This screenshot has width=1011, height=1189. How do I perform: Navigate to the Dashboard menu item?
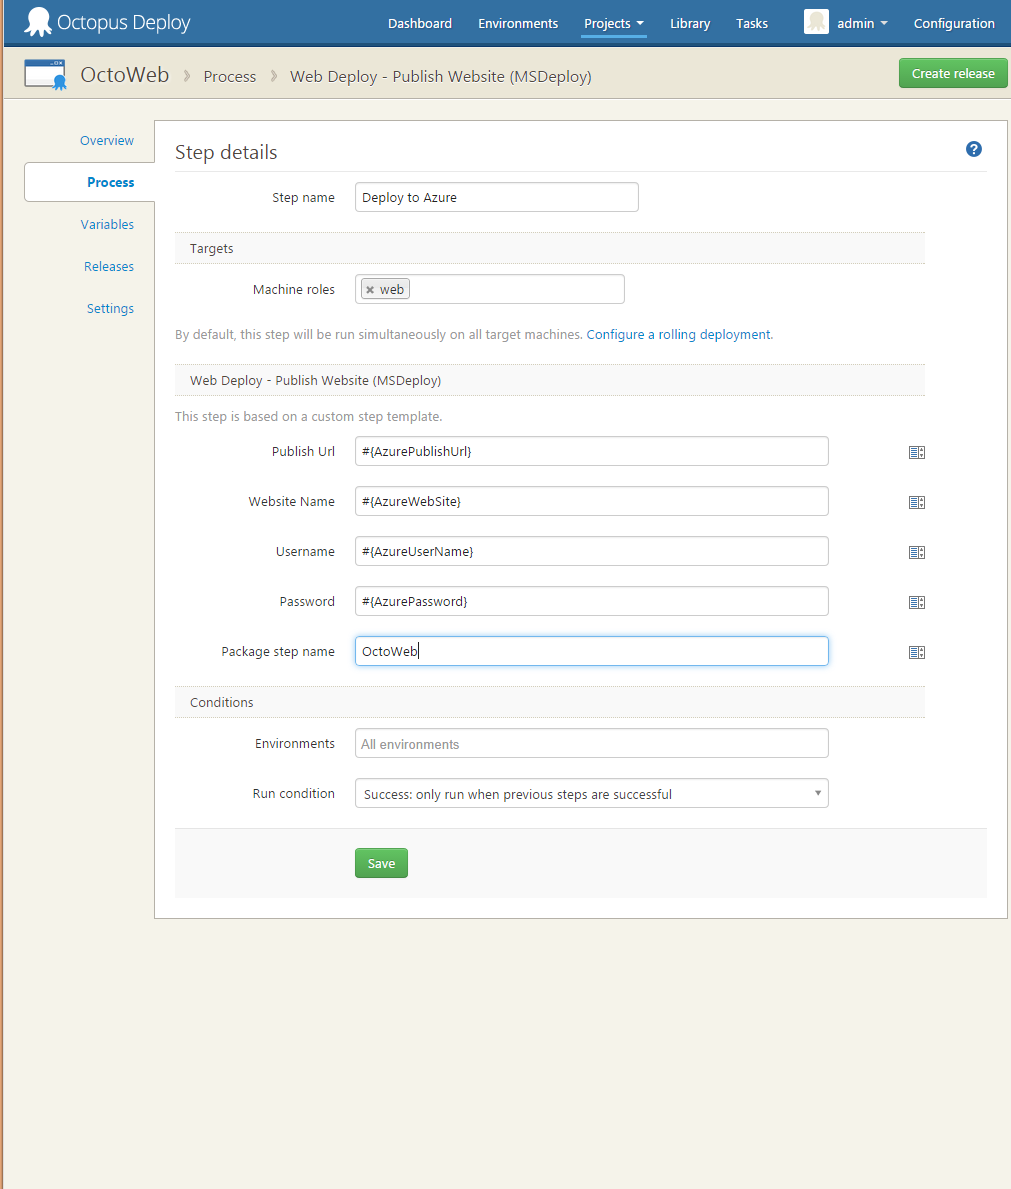pos(419,23)
